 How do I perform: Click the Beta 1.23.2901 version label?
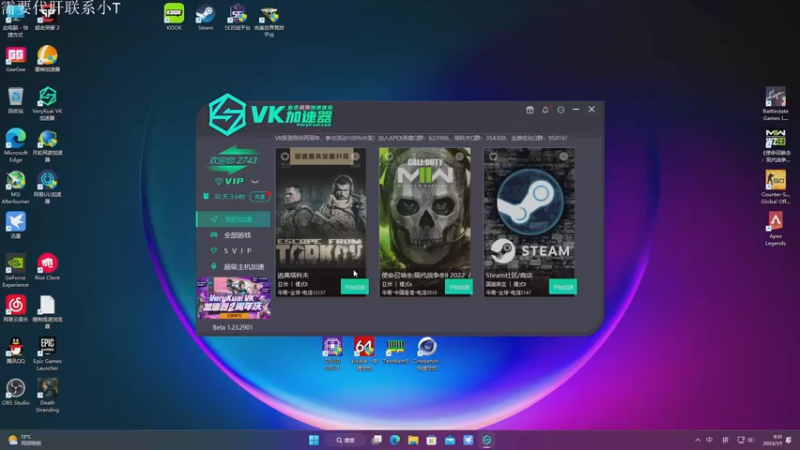pos(233,327)
